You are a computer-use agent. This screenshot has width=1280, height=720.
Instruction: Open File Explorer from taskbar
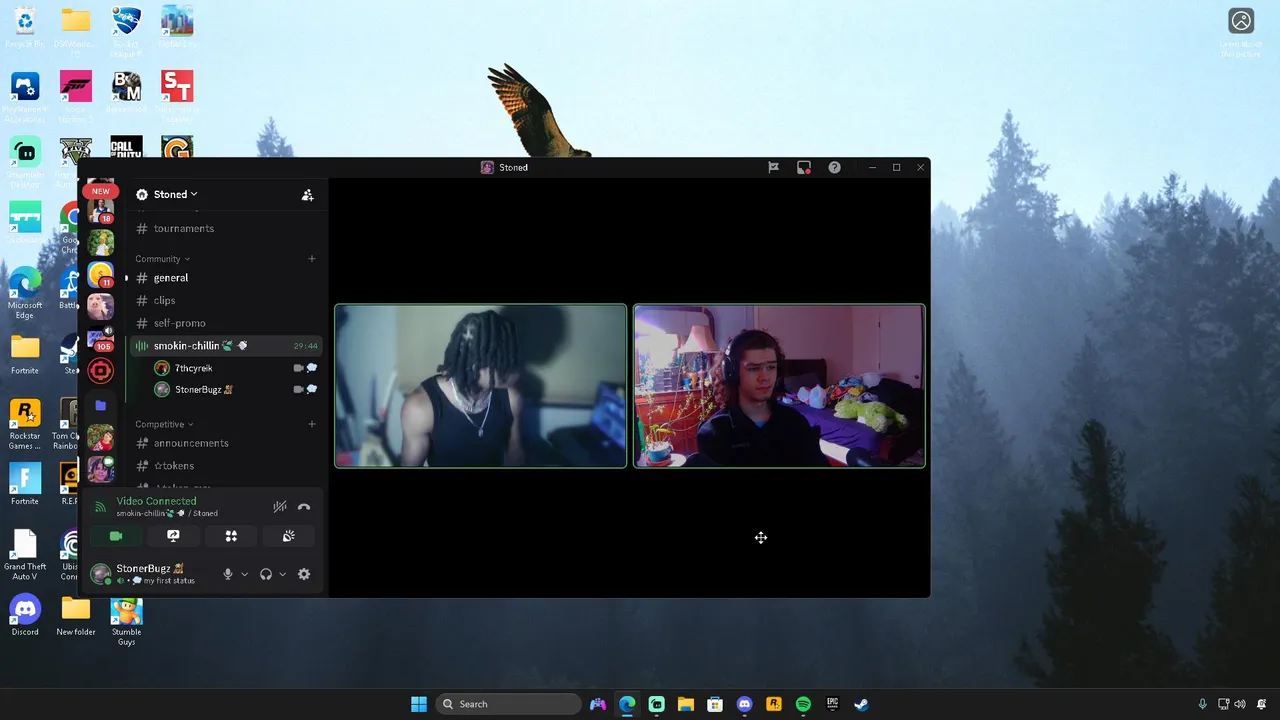(685, 704)
